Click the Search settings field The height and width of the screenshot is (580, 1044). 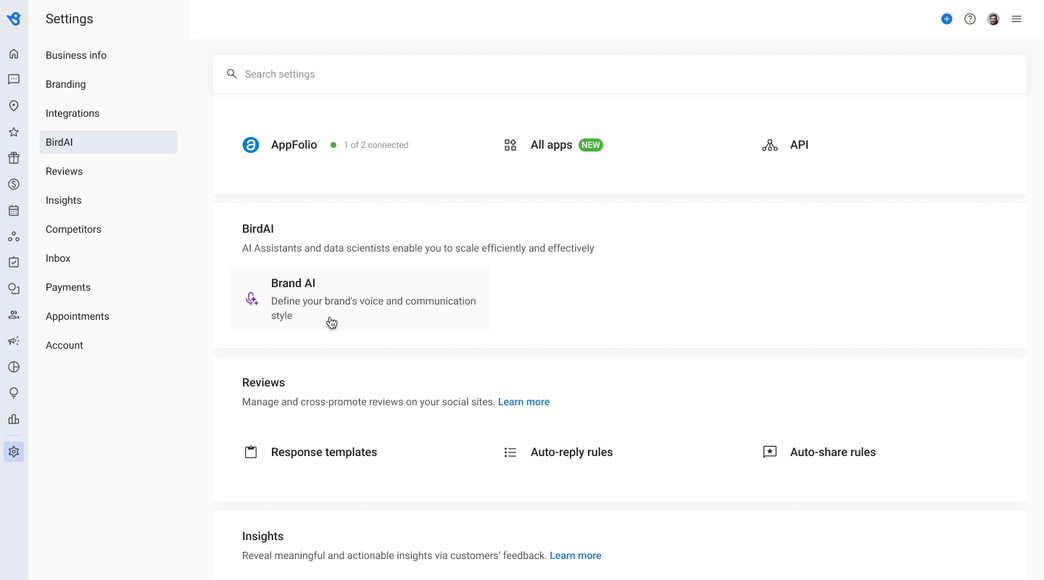(x=619, y=74)
